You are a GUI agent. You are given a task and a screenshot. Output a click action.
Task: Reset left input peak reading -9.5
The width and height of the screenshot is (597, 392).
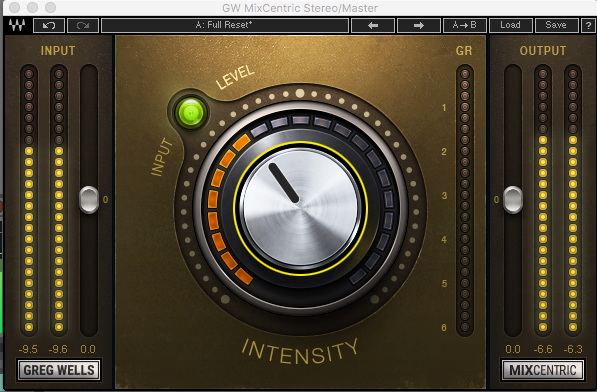point(28,349)
